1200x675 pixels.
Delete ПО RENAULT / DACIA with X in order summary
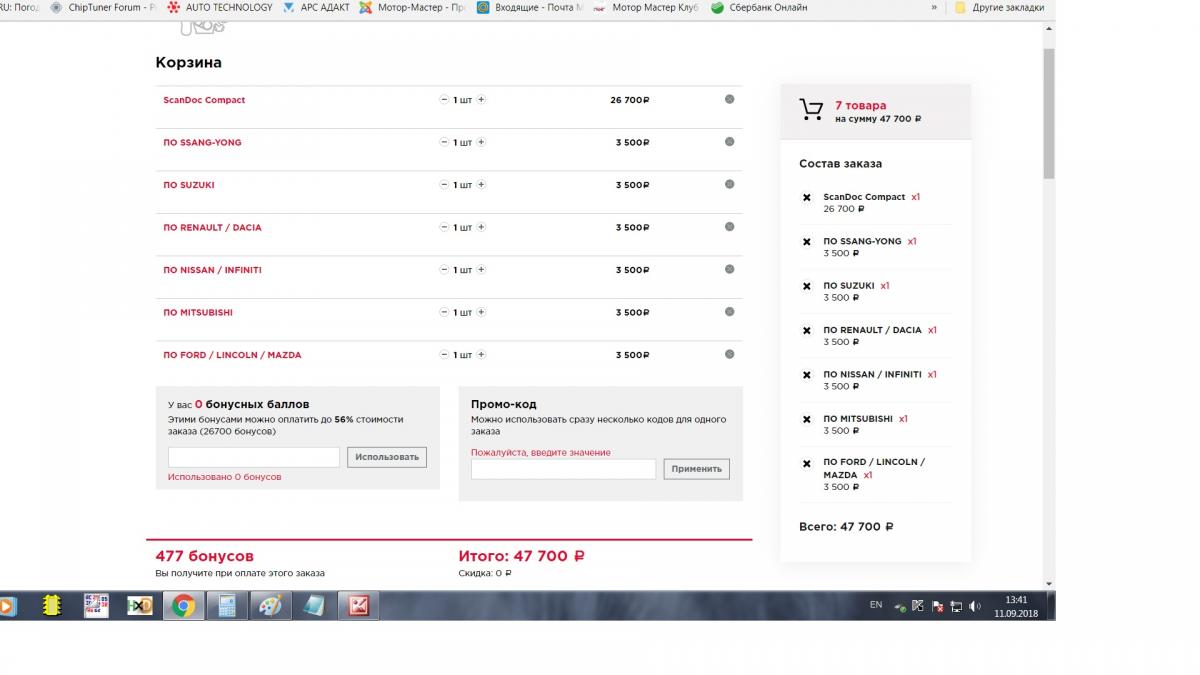coord(807,330)
